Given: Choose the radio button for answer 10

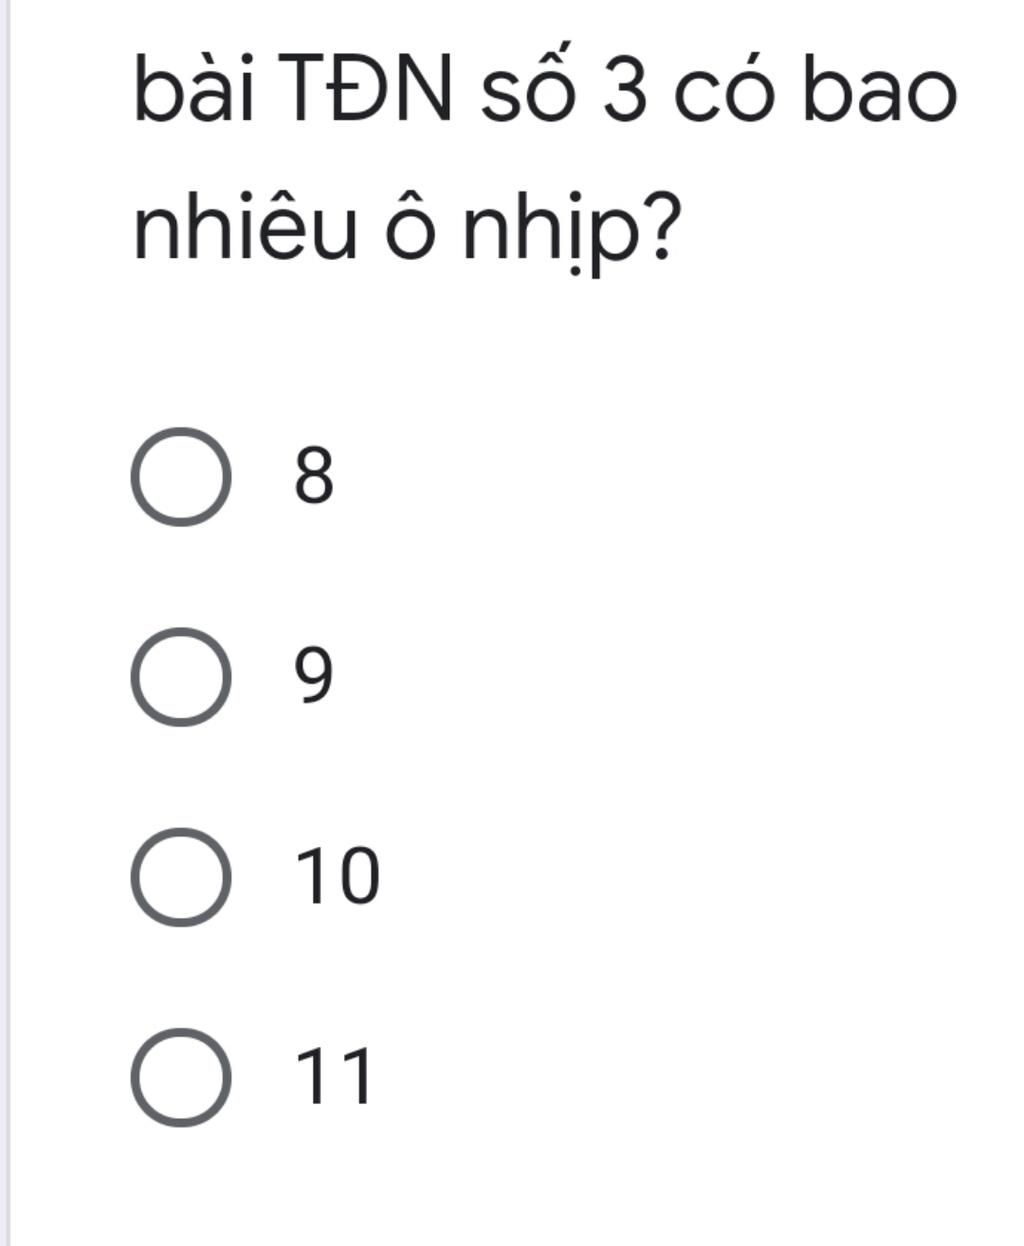Looking at the screenshot, I should point(181,876).
